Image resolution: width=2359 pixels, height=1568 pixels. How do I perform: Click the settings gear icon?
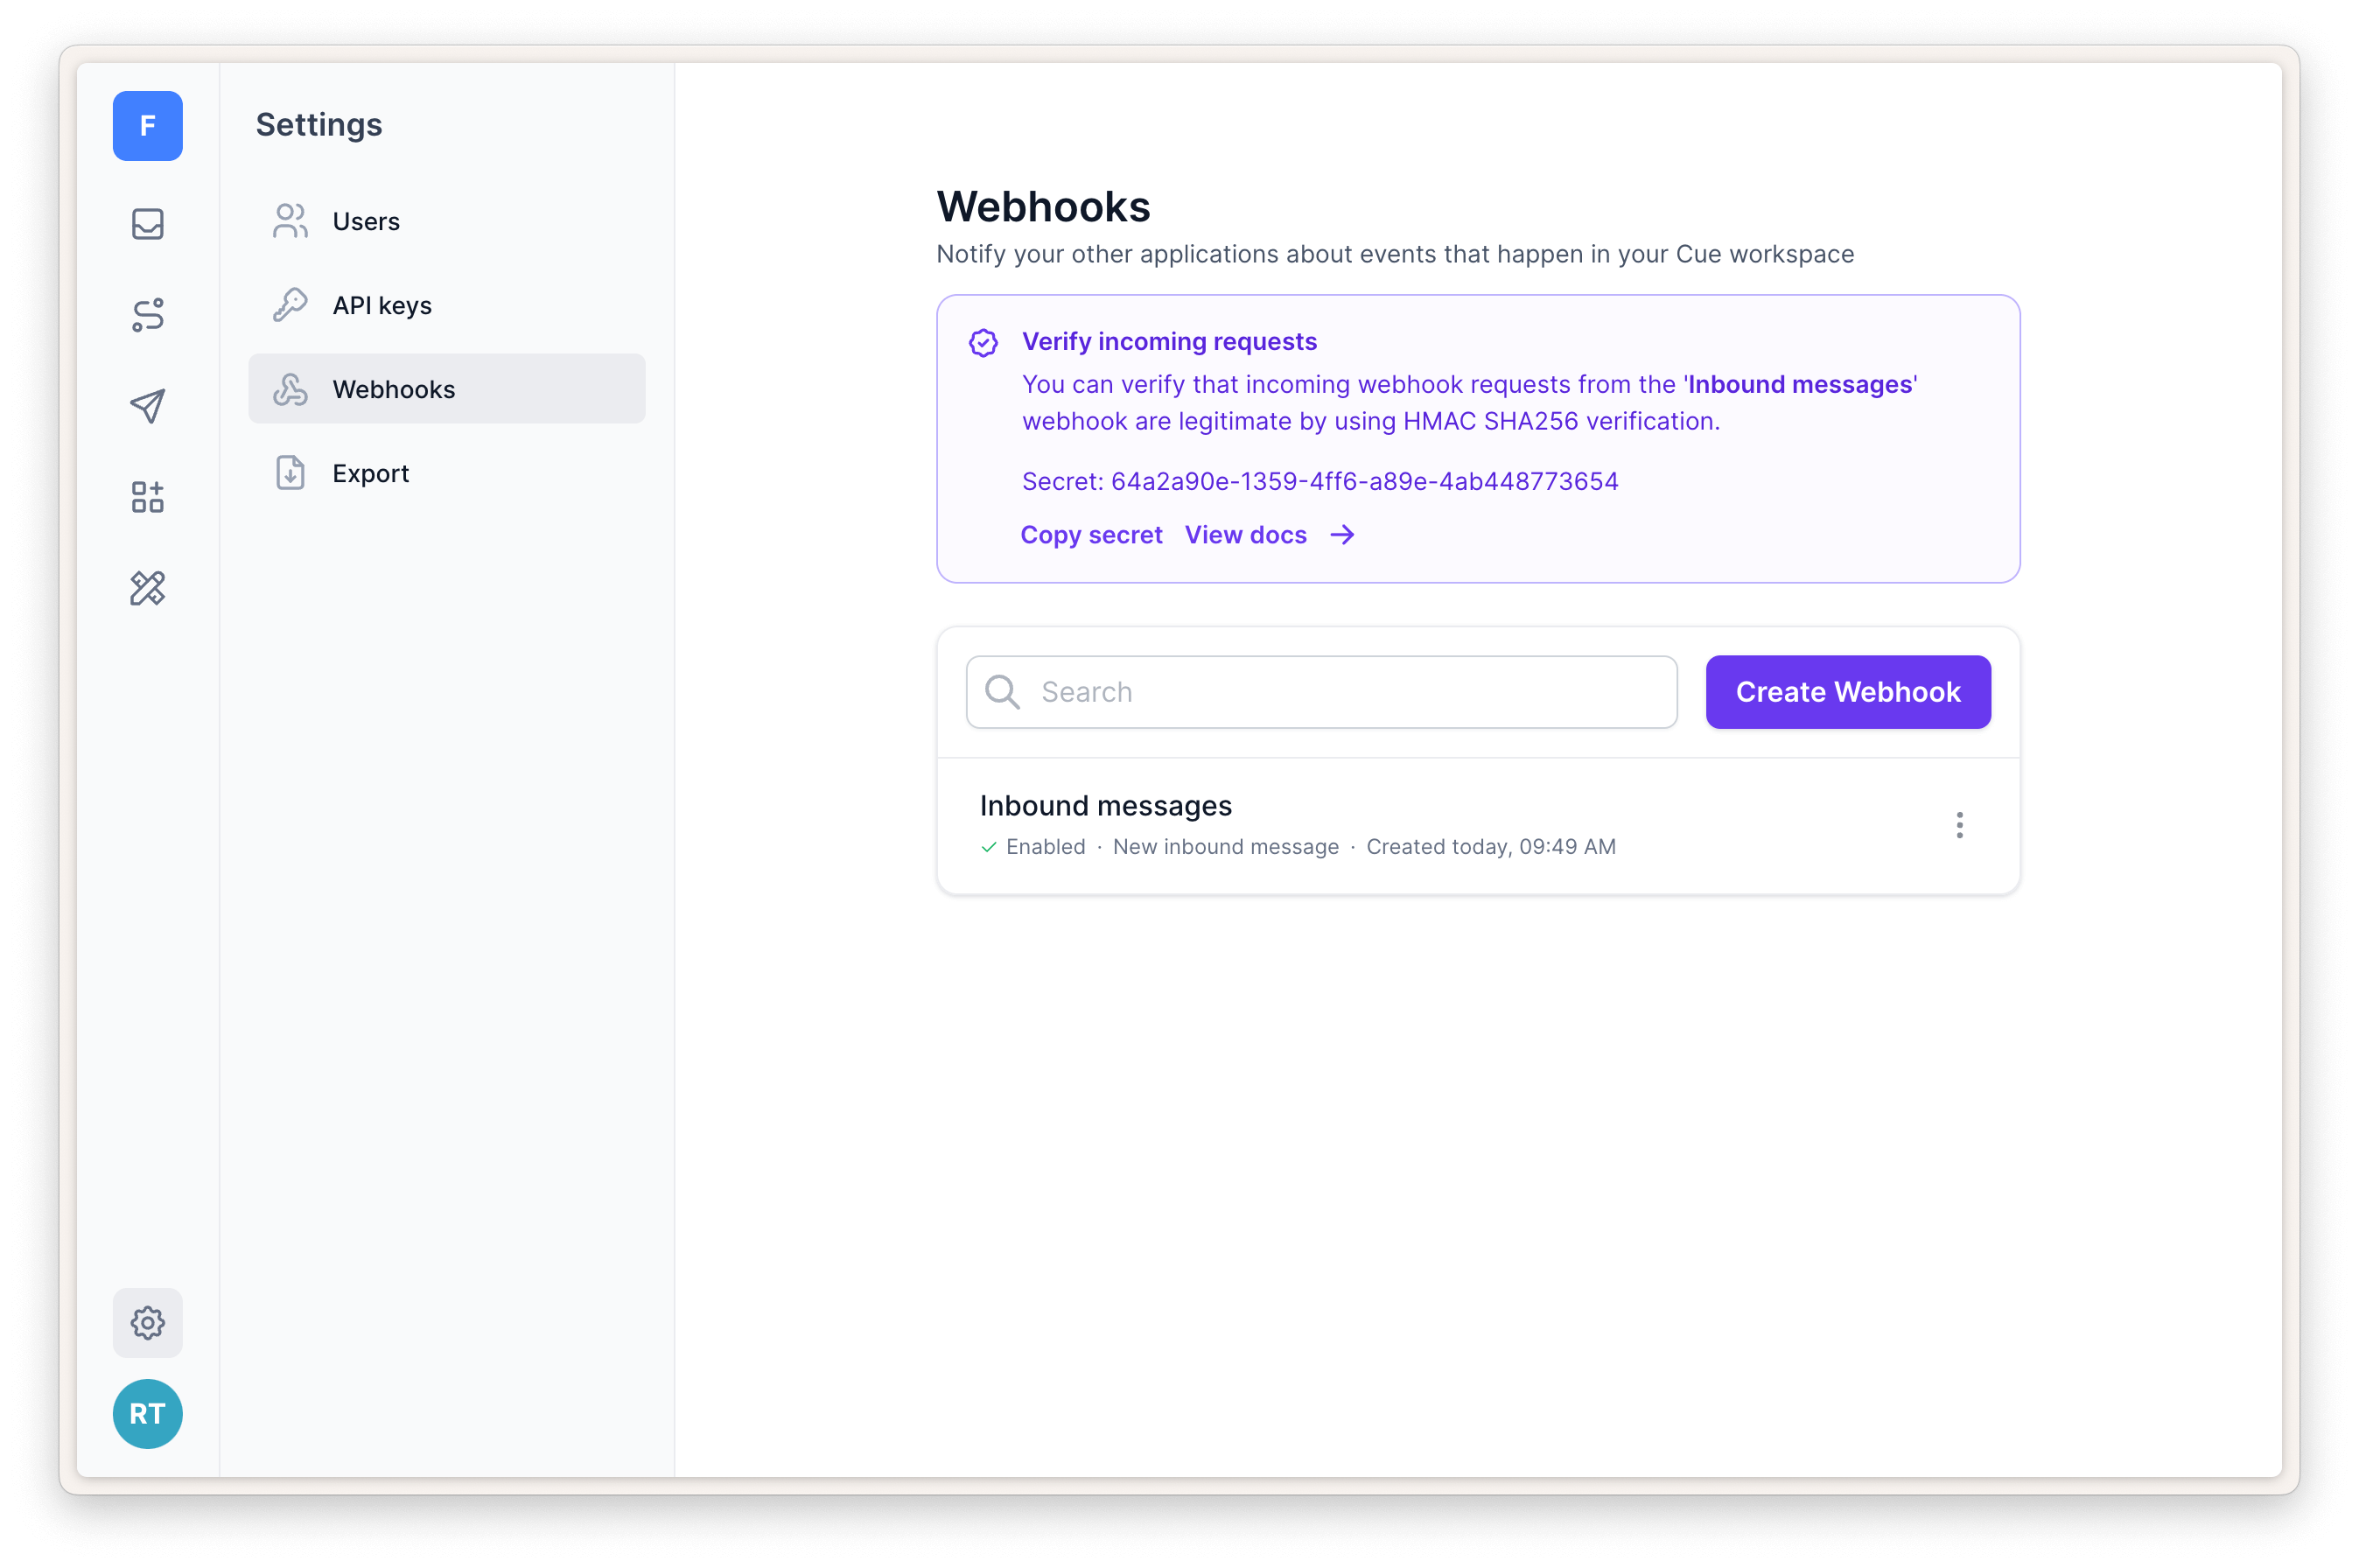tap(147, 1322)
